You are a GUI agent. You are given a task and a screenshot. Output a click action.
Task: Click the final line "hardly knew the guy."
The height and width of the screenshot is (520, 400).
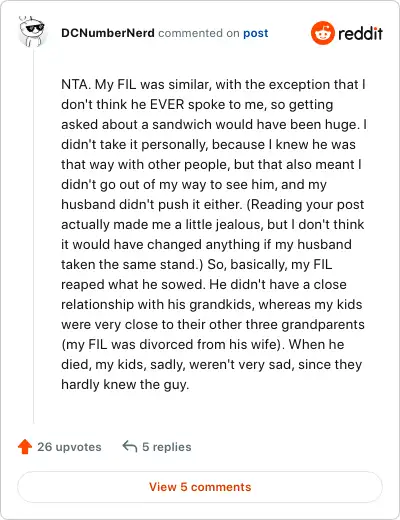click(x=125, y=384)
